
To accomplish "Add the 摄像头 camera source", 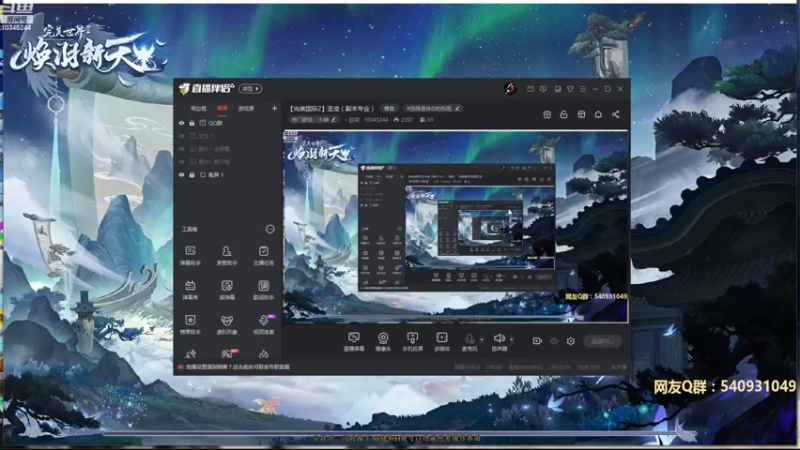I will (x=383, y=341).
